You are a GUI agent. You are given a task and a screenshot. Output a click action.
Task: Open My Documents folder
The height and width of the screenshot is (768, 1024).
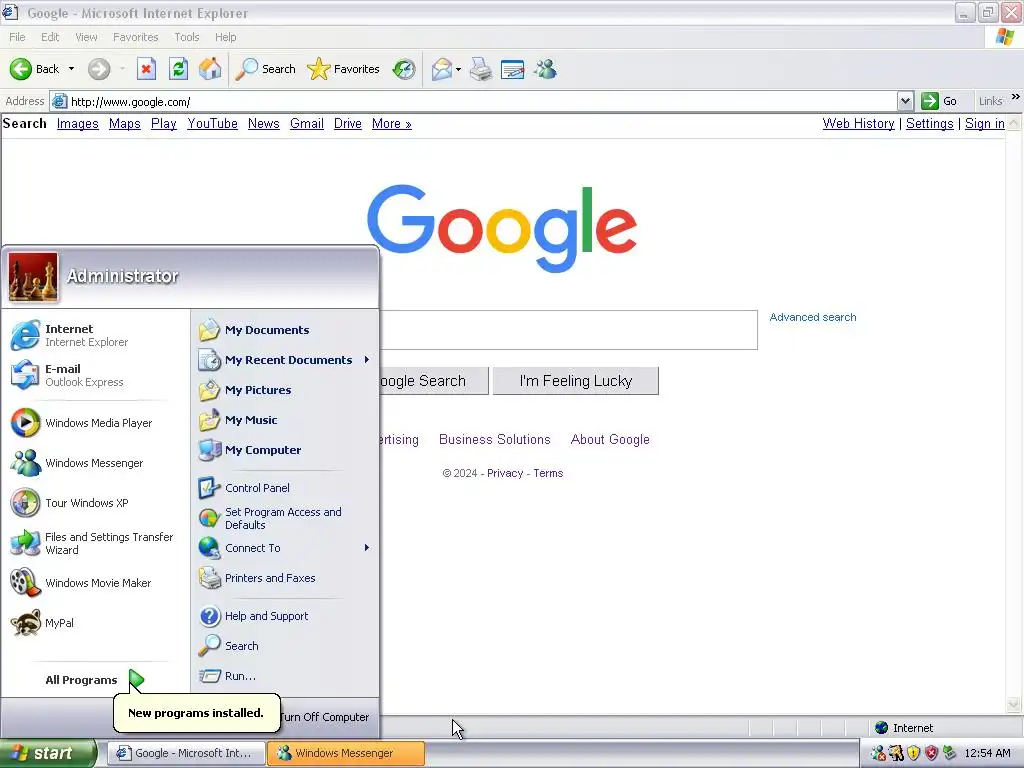pyautogui.click(x=285, y=330)
